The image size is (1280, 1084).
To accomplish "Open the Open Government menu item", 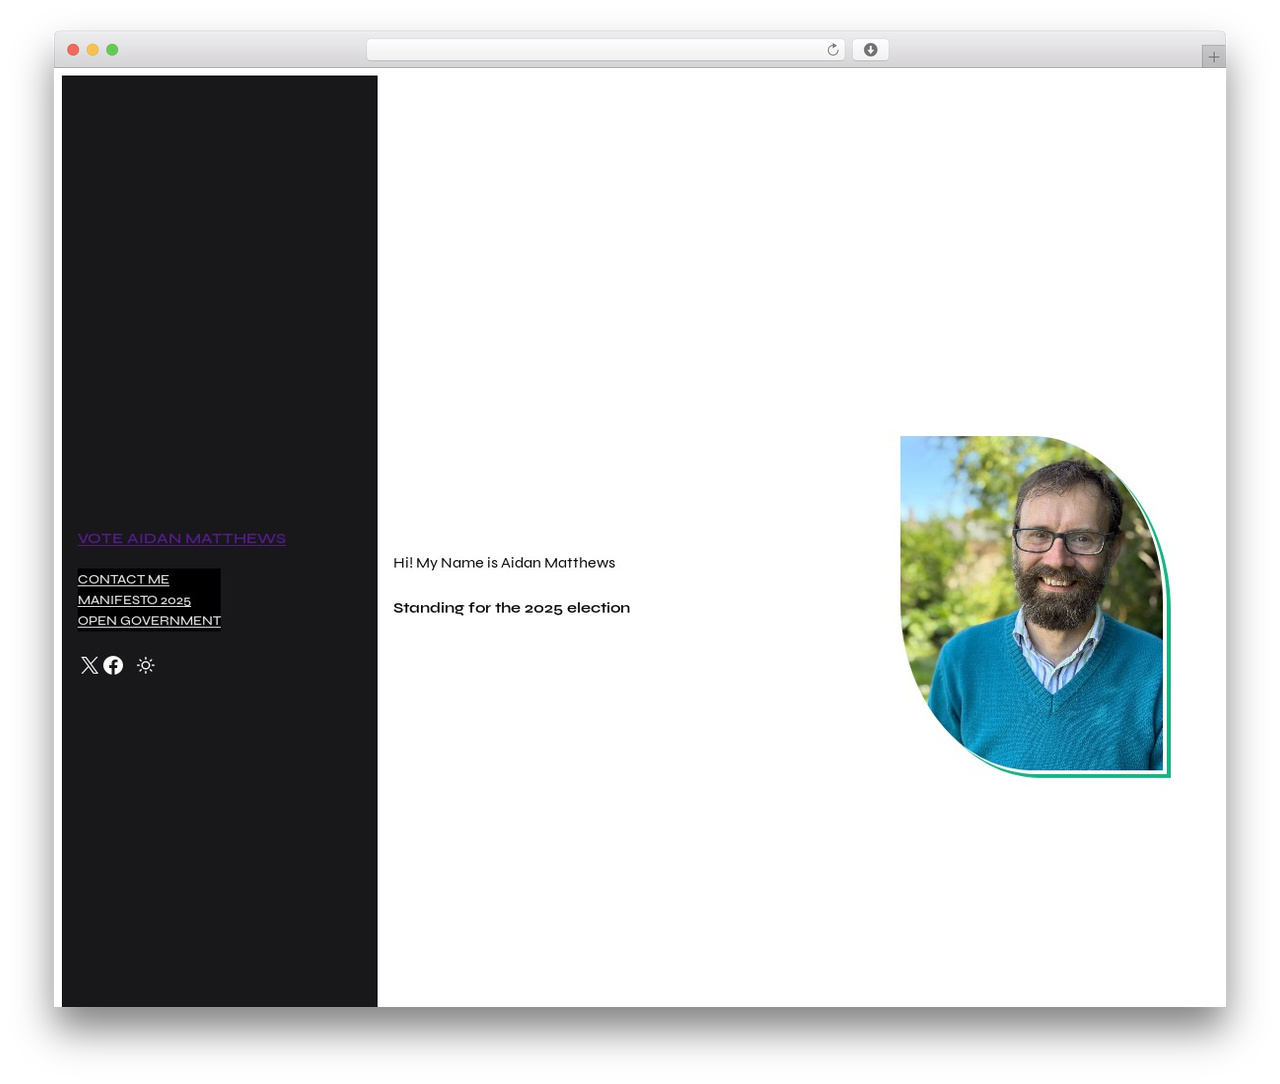I will click(x=149, y=621).
